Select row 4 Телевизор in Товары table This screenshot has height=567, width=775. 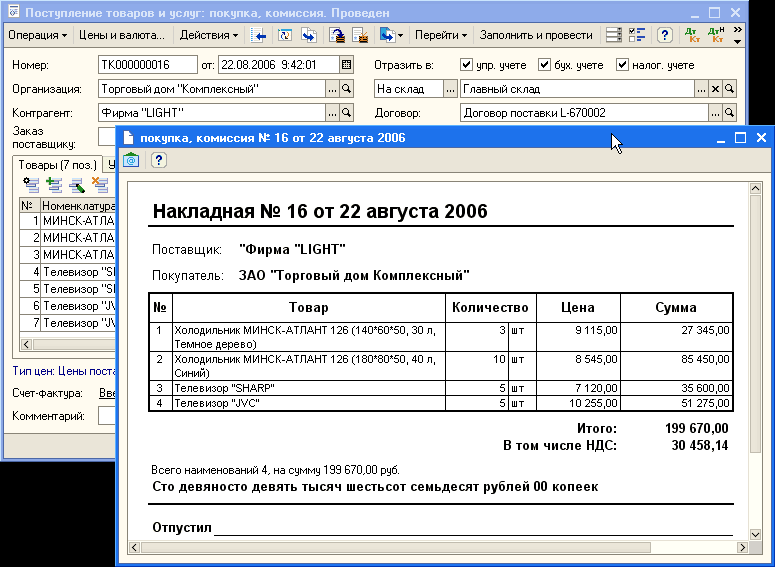click(x=68, y=272)
